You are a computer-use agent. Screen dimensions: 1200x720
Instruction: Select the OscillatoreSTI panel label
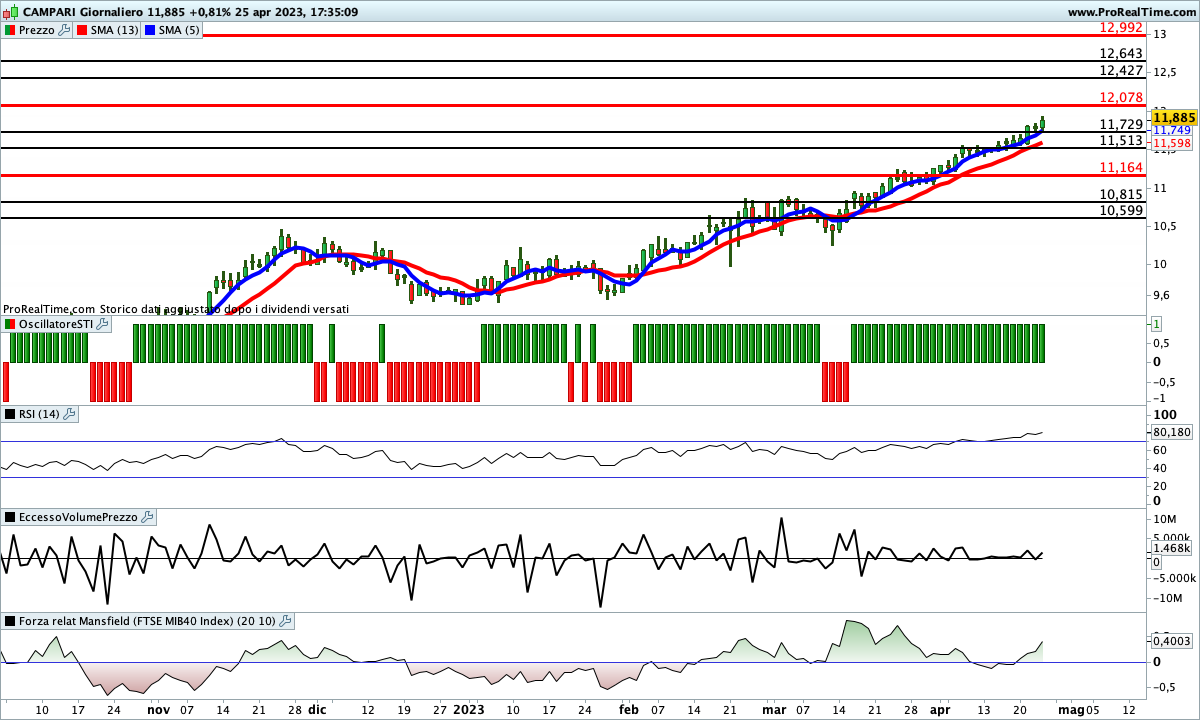[x=58, y=325]
